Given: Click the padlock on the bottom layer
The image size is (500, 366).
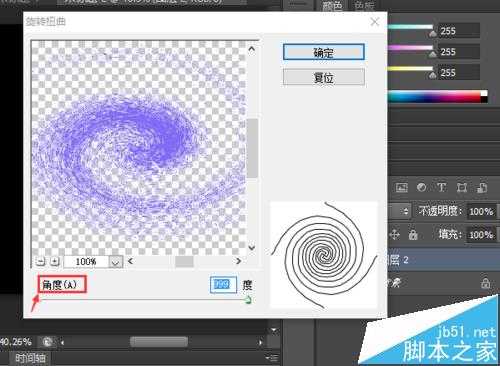Looking at the screenshot, I should click(x=485, y=283).
